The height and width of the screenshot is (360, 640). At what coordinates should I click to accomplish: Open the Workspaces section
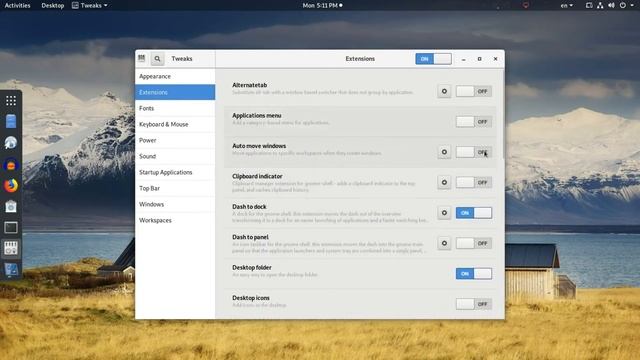click(175, 220)
